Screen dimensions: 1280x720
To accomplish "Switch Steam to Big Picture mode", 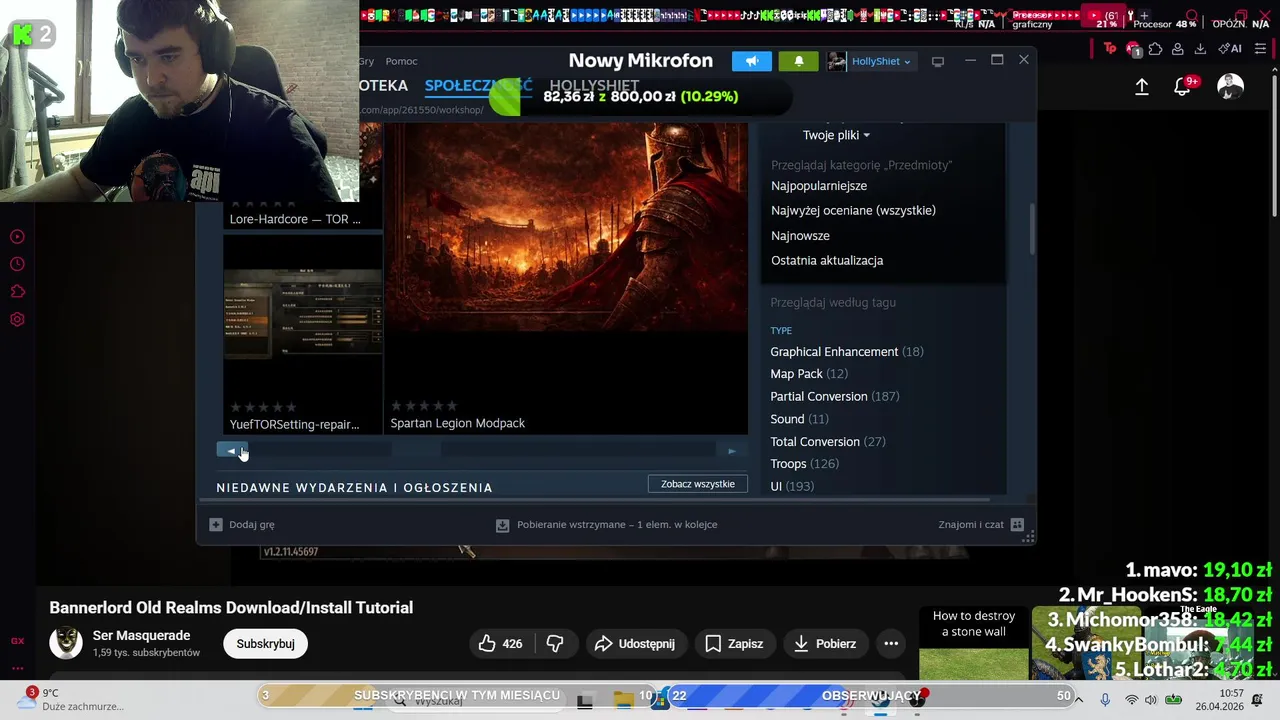I will [x=937, y=61].
